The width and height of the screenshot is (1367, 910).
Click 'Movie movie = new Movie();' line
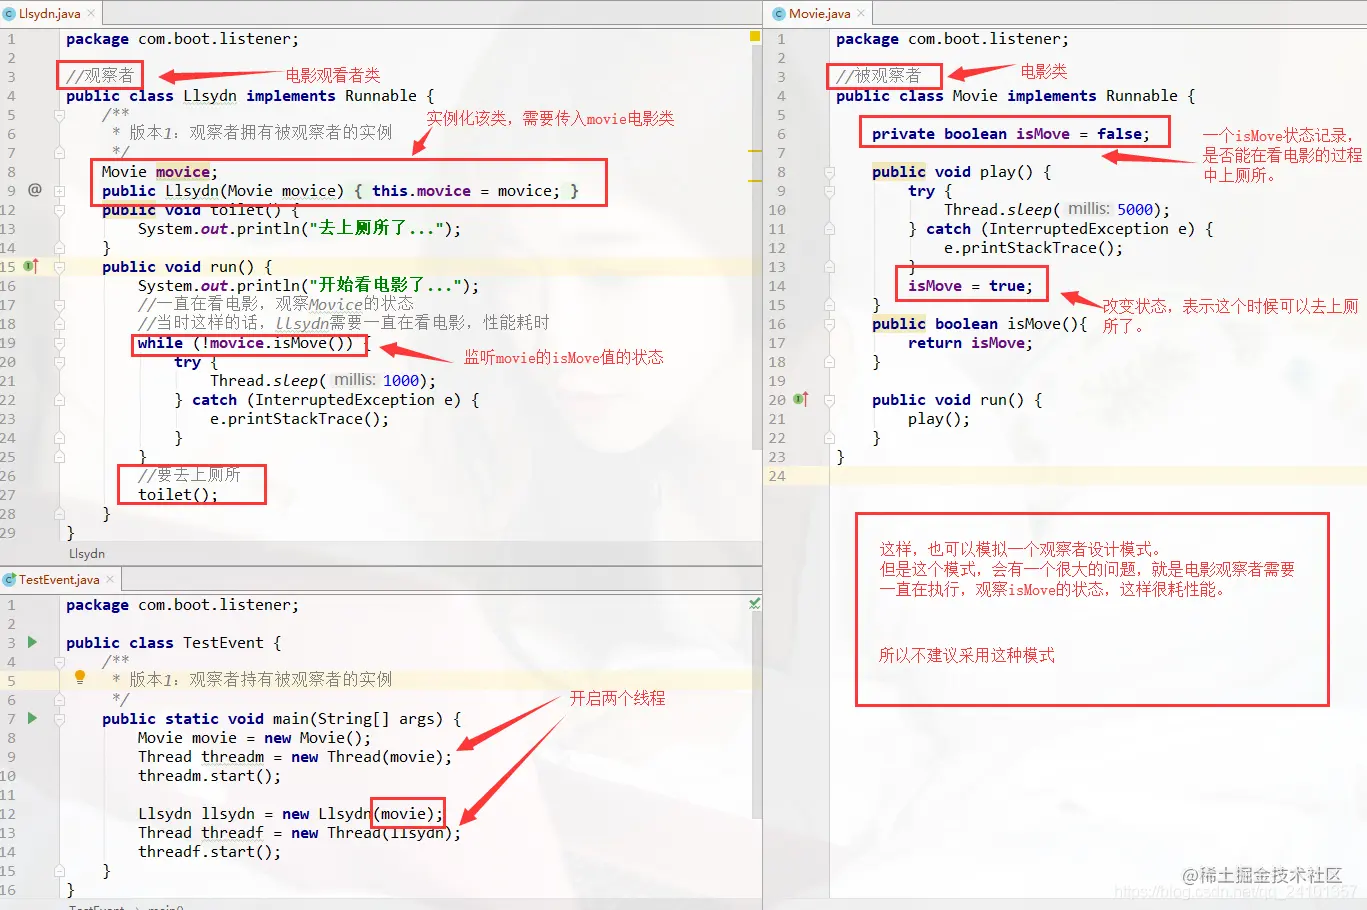255,738
